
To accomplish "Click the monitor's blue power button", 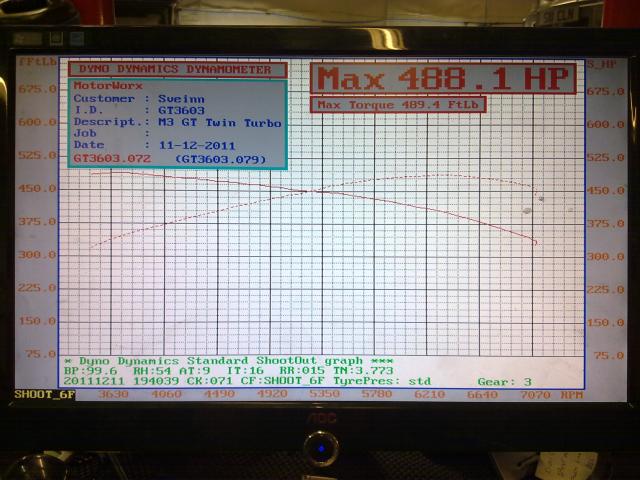I will [321, 447].
